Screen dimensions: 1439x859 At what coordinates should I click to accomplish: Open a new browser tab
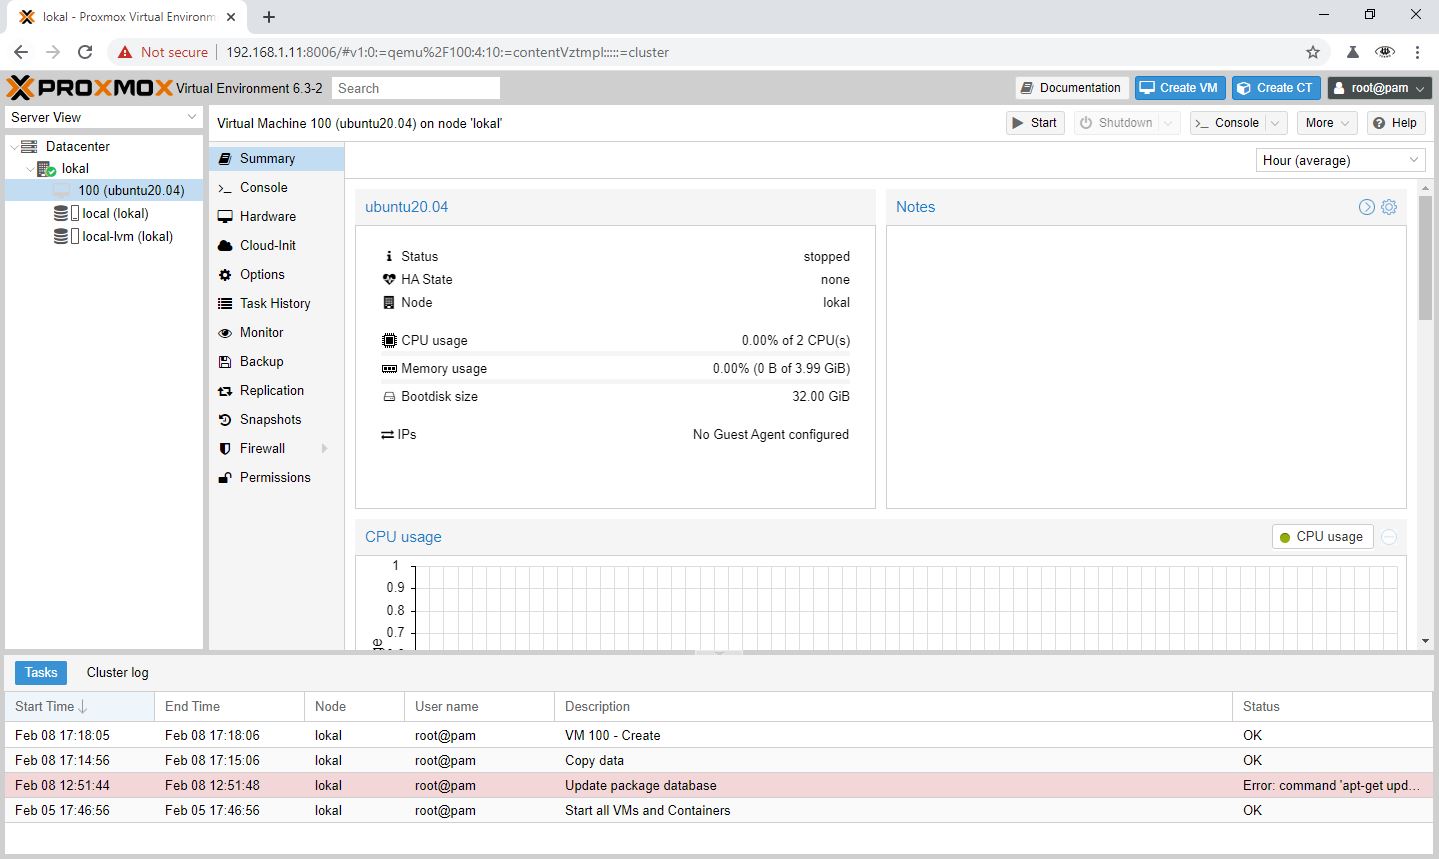pos(269,17)
